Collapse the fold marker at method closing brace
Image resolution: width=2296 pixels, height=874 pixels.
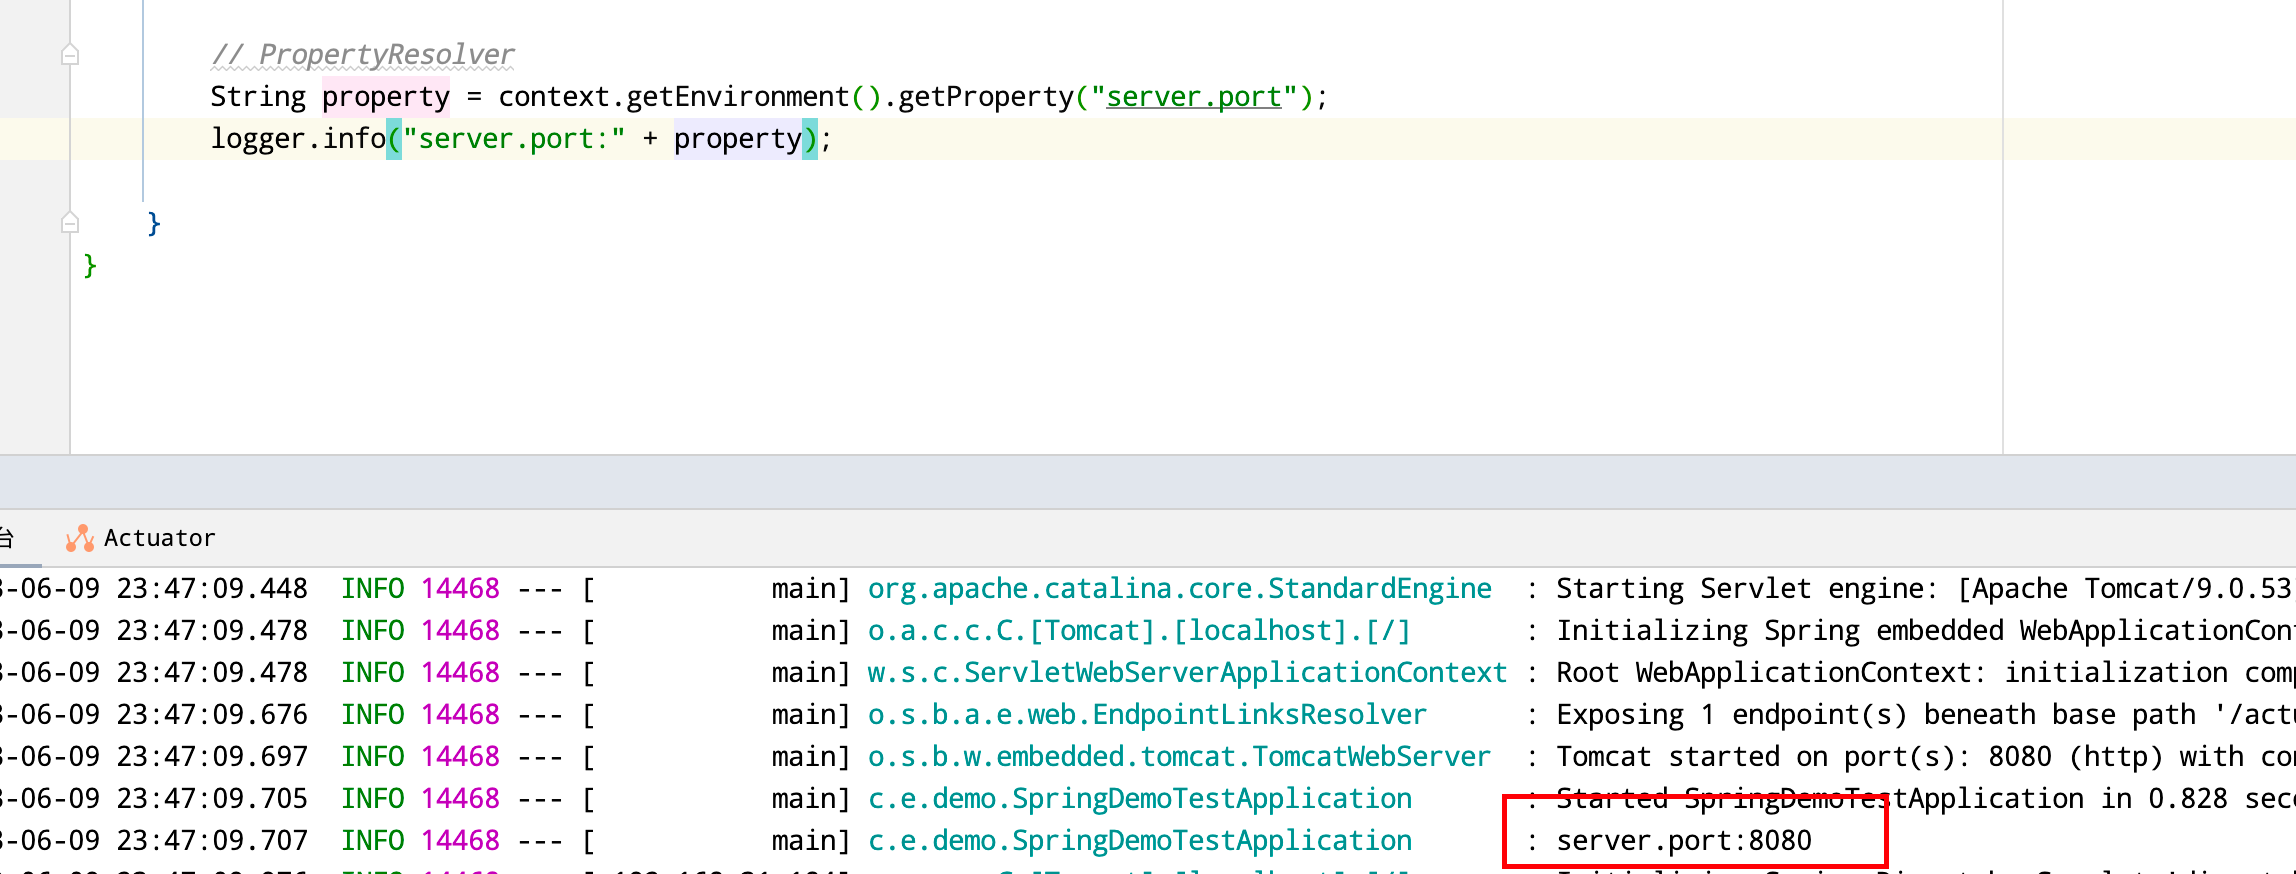[x=70, y=222]
